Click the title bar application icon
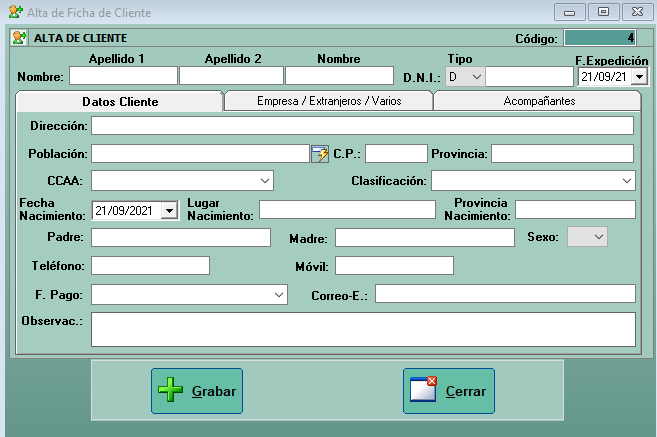This screenshot has width=657, height=437. pos(15,12)
